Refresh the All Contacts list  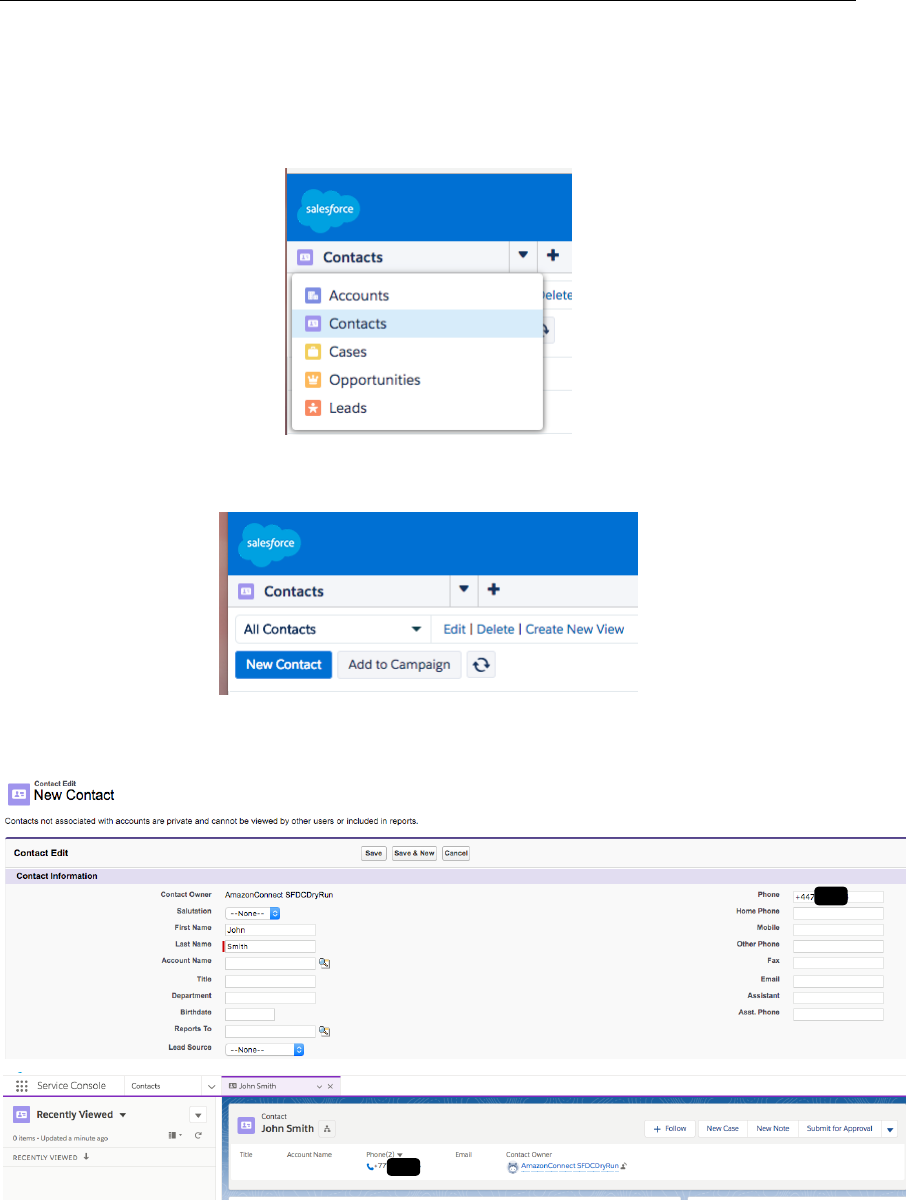click(482, 665)
